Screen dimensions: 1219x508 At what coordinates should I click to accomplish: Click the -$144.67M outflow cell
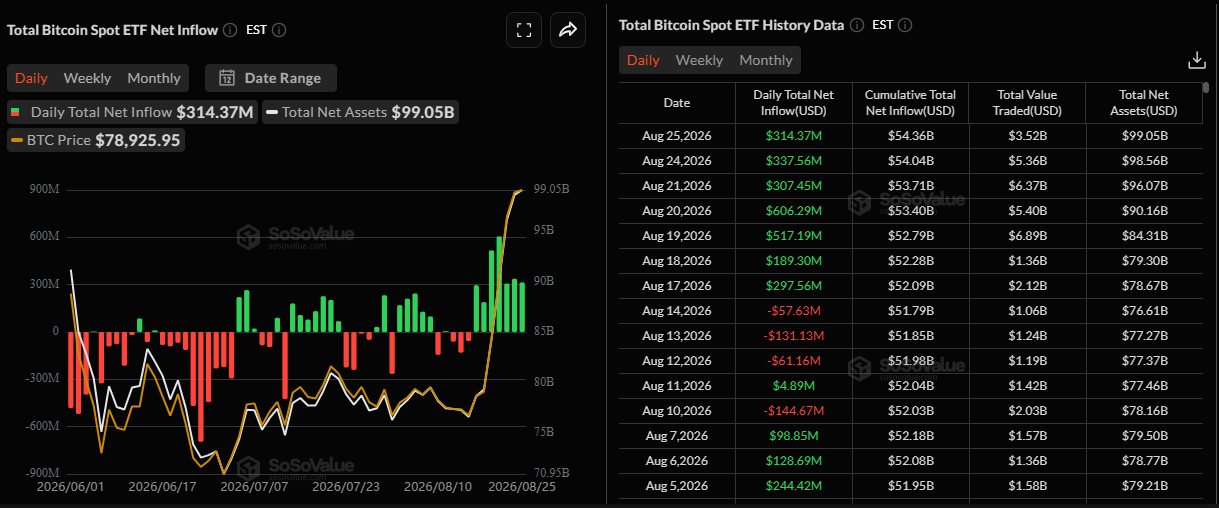click(793, 410)
